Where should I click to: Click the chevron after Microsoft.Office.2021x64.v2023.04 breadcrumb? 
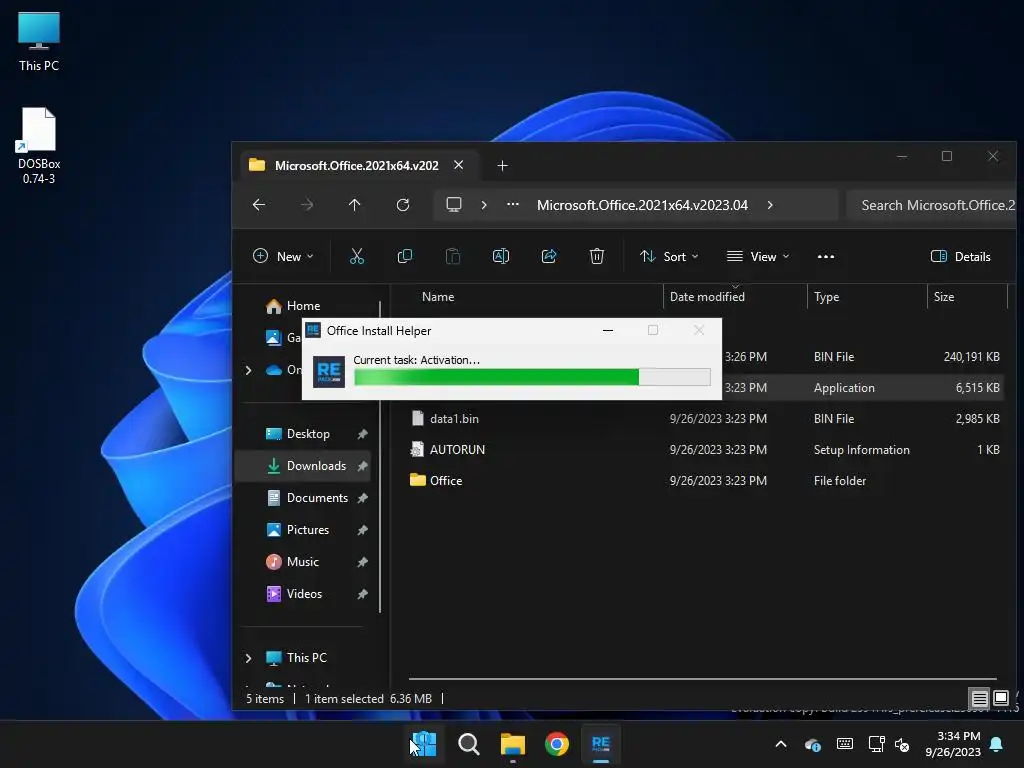tap(770, 205)
